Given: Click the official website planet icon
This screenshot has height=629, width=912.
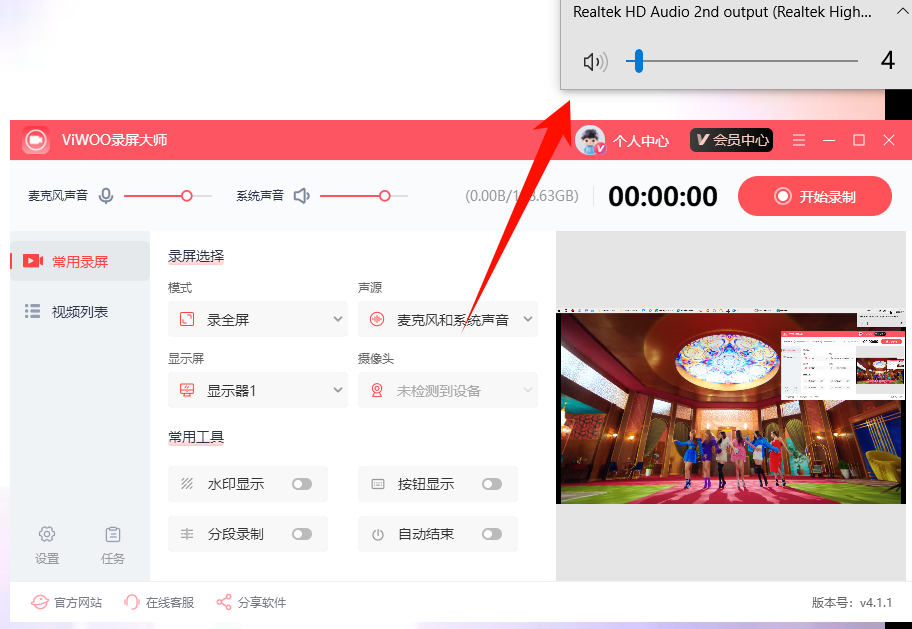Looking at the screenshot, I should click(x=40, y=602).
